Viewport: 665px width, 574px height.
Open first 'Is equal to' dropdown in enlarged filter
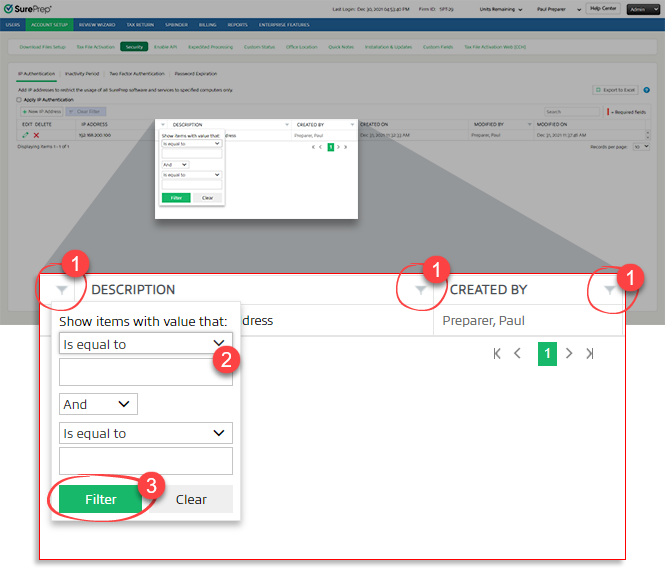click(x=145, y=344)
